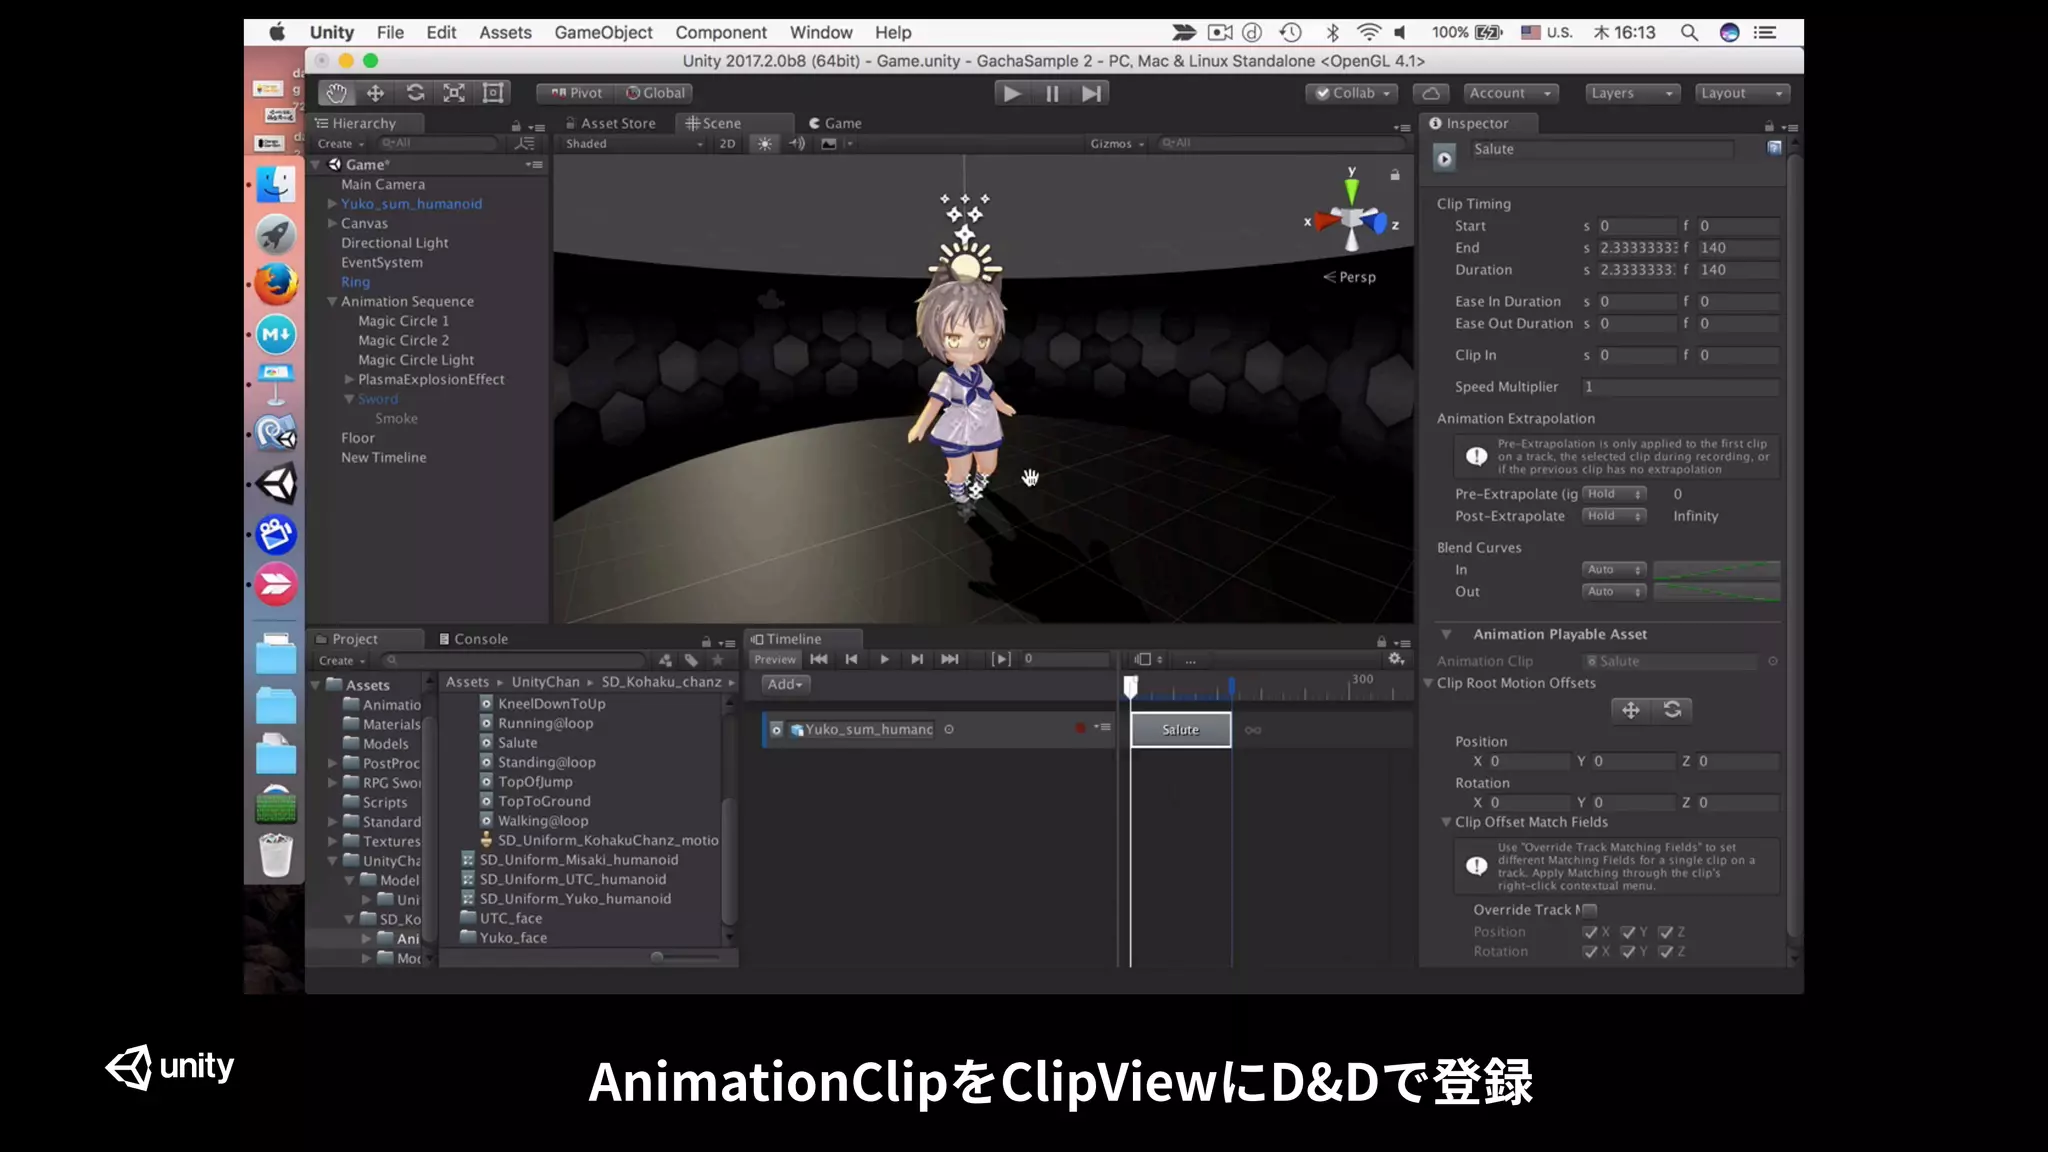The width and height of the screenshot is (2048, 1152).
Task: Toggle scene audio icon
Action: pos(797,144)
